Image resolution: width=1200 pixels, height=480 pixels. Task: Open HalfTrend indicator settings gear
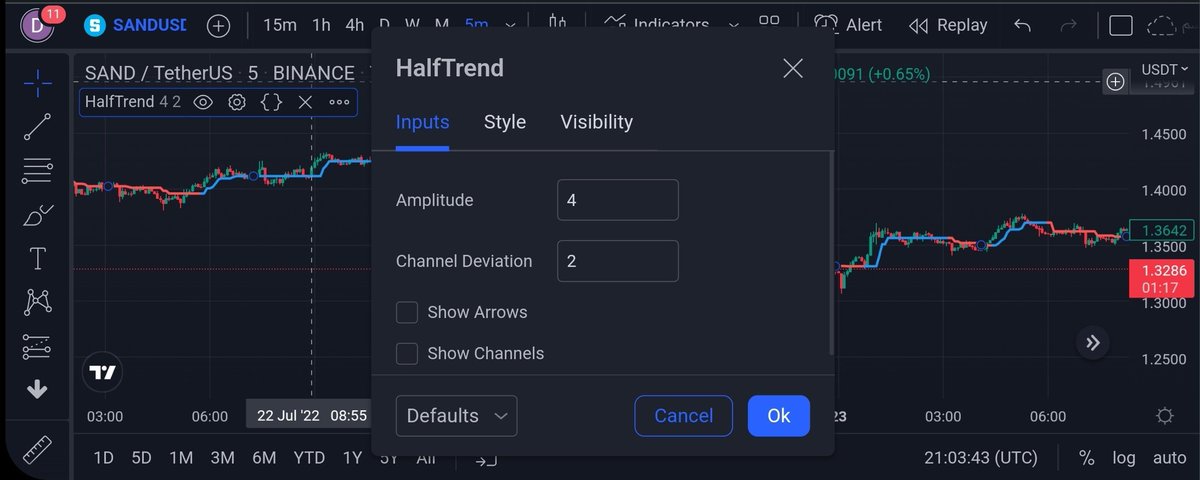[x=237, y=102]
